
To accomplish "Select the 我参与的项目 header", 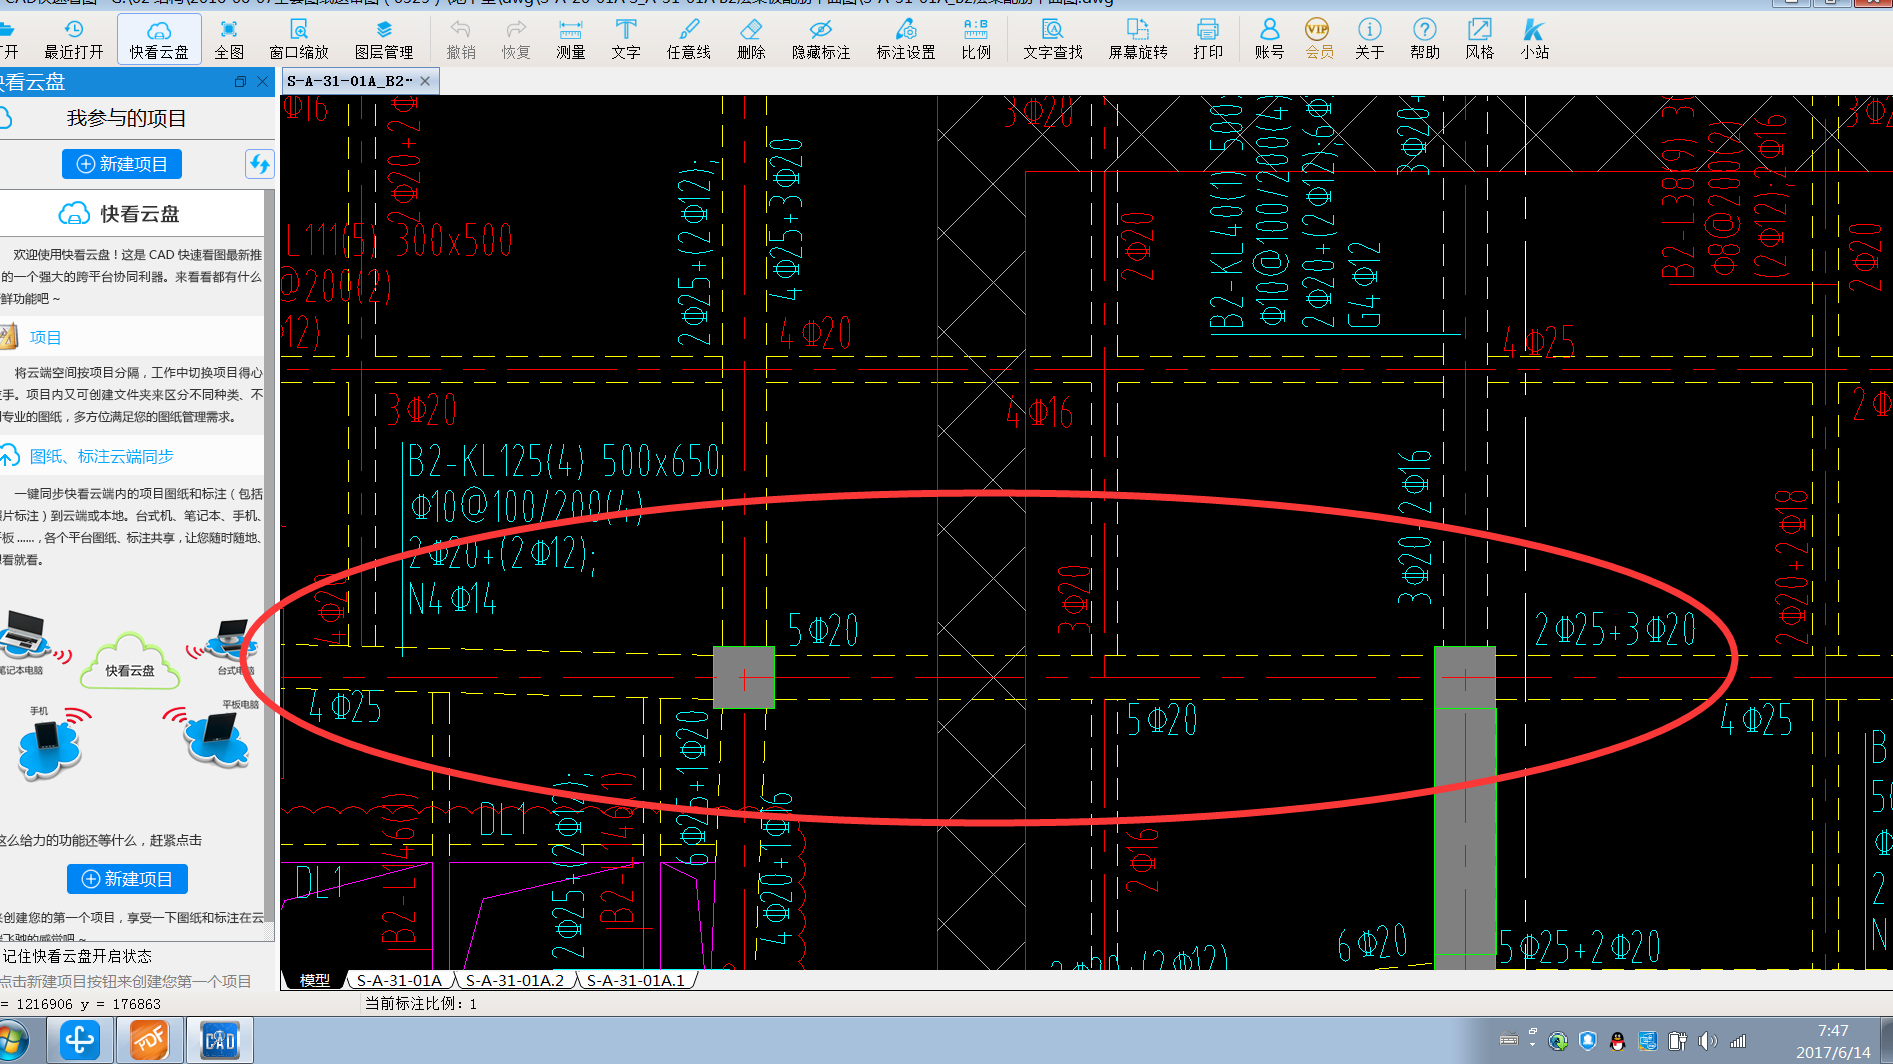I will [126, 119].
